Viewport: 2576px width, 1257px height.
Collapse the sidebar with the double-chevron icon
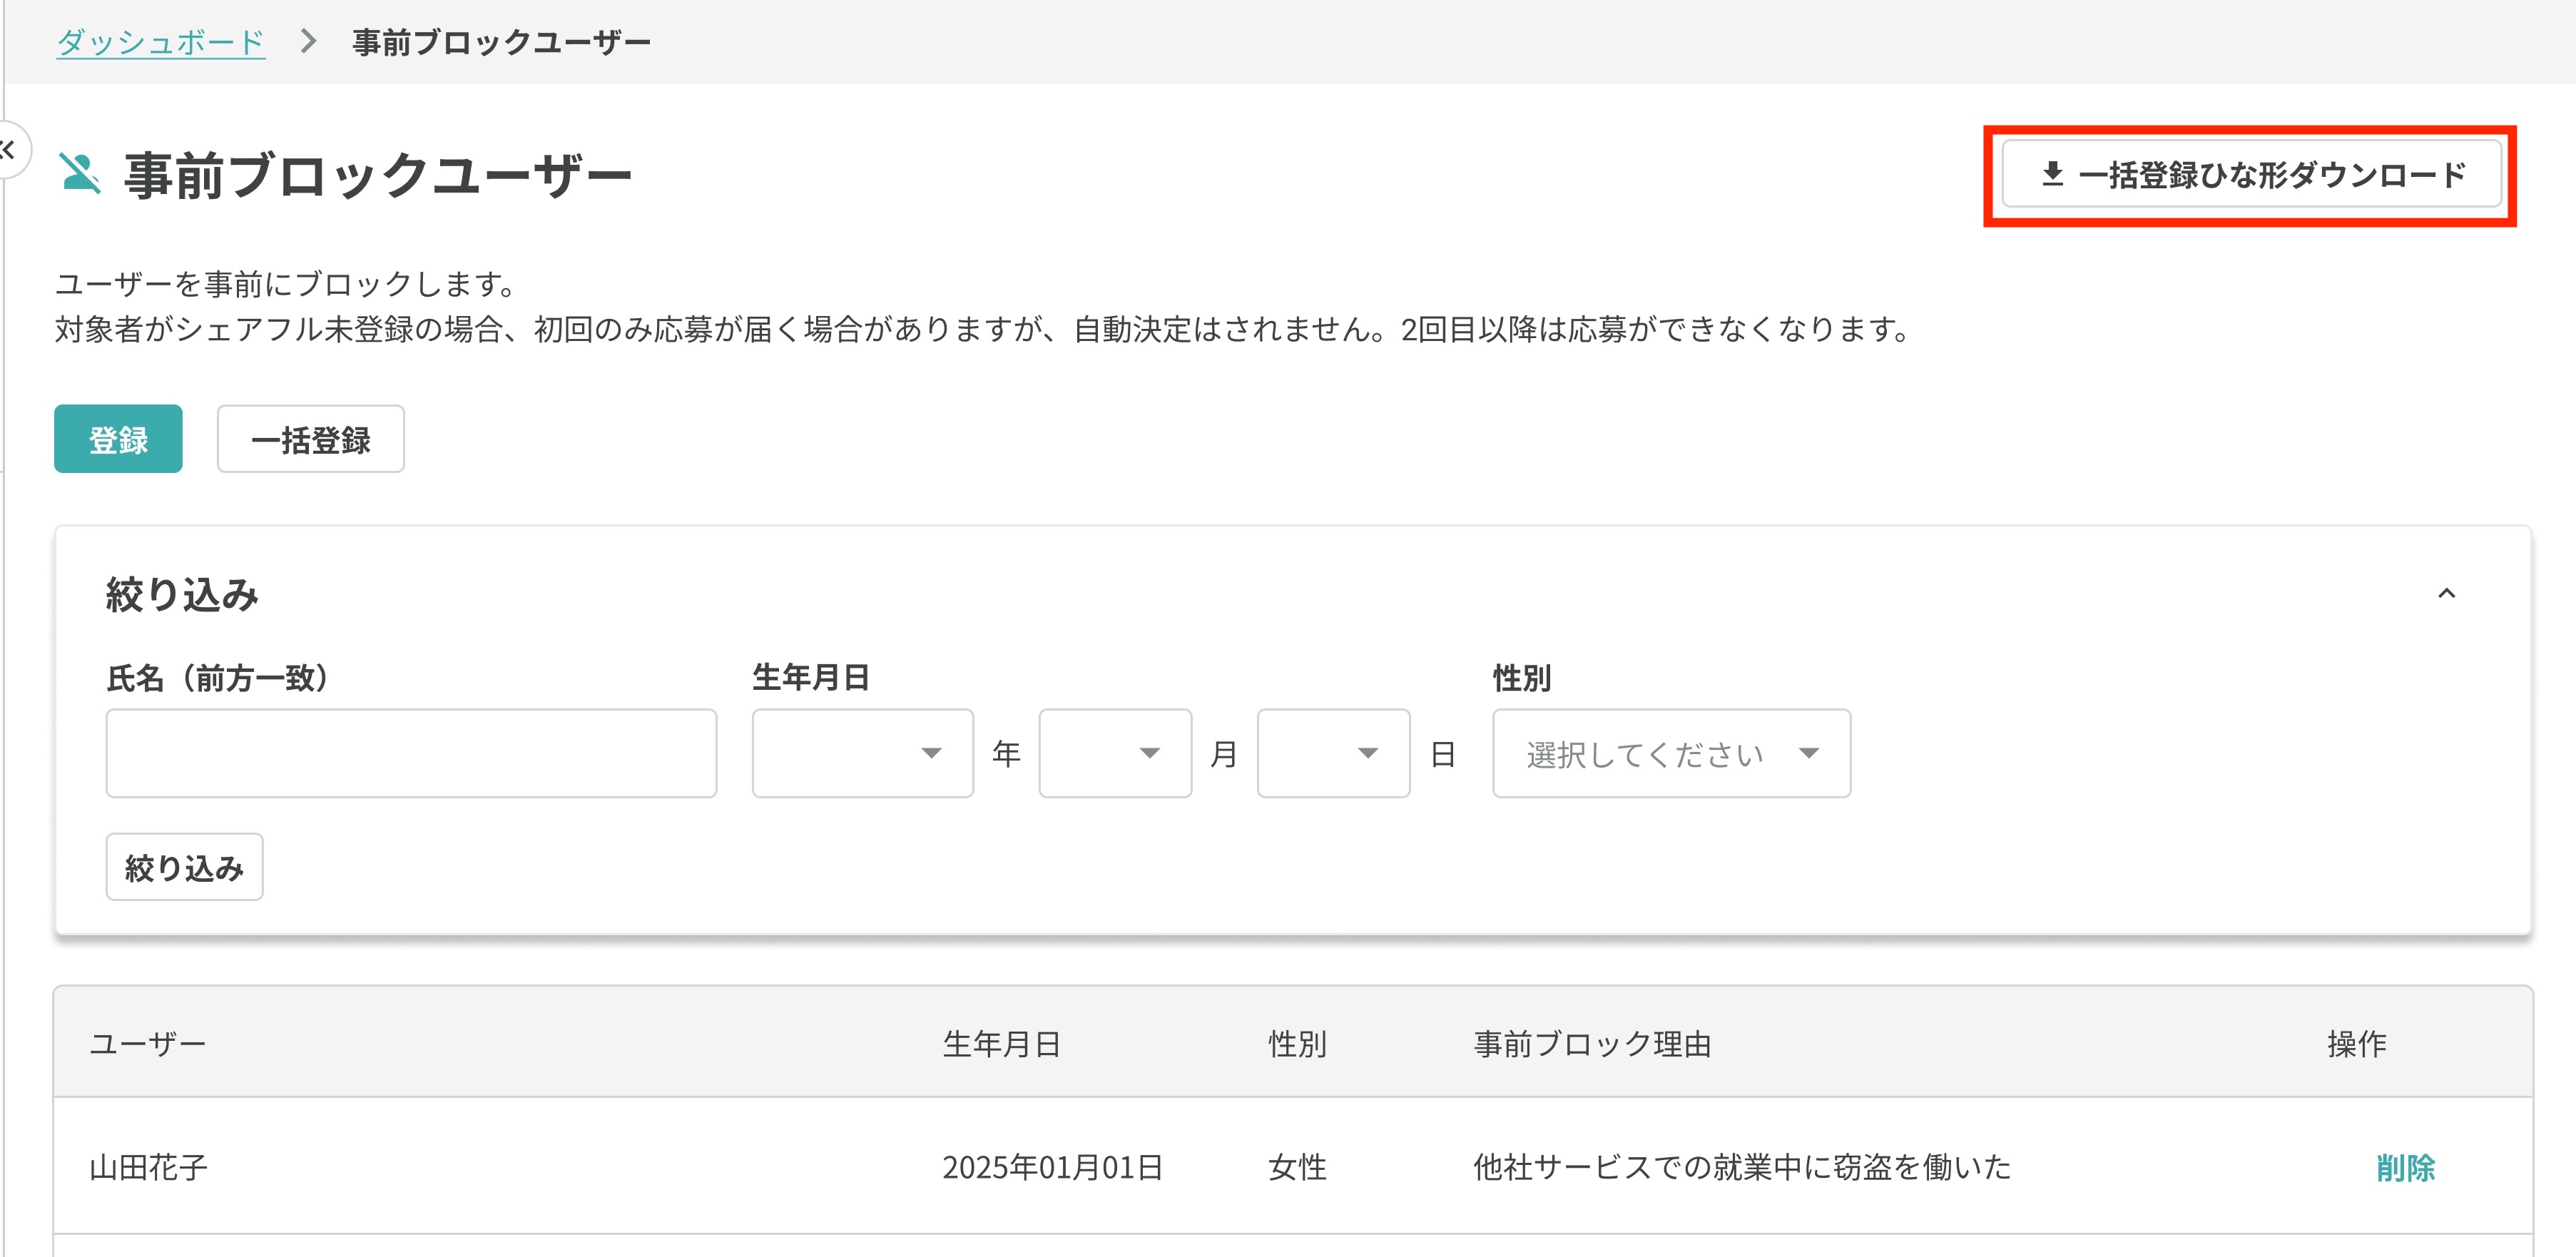tap(9, 150)
